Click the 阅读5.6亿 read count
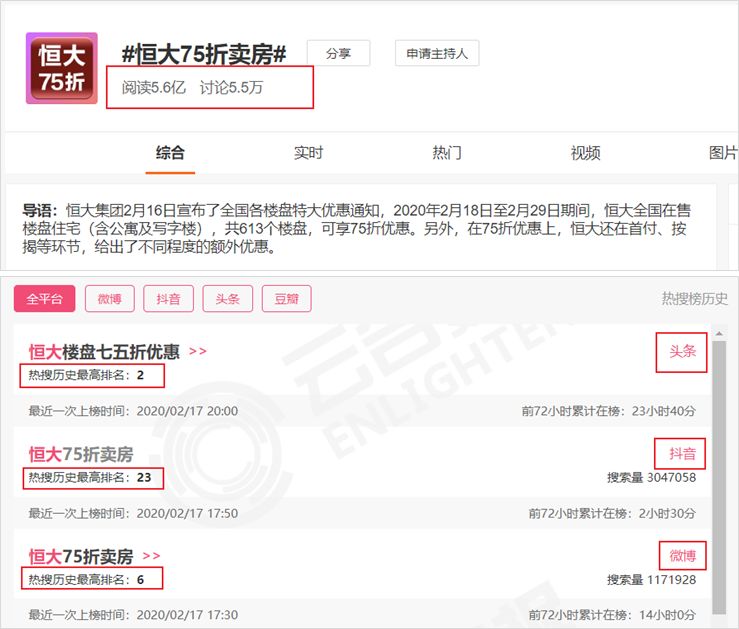739x629 pixels. pyautogui.click(x=154, y=88)
